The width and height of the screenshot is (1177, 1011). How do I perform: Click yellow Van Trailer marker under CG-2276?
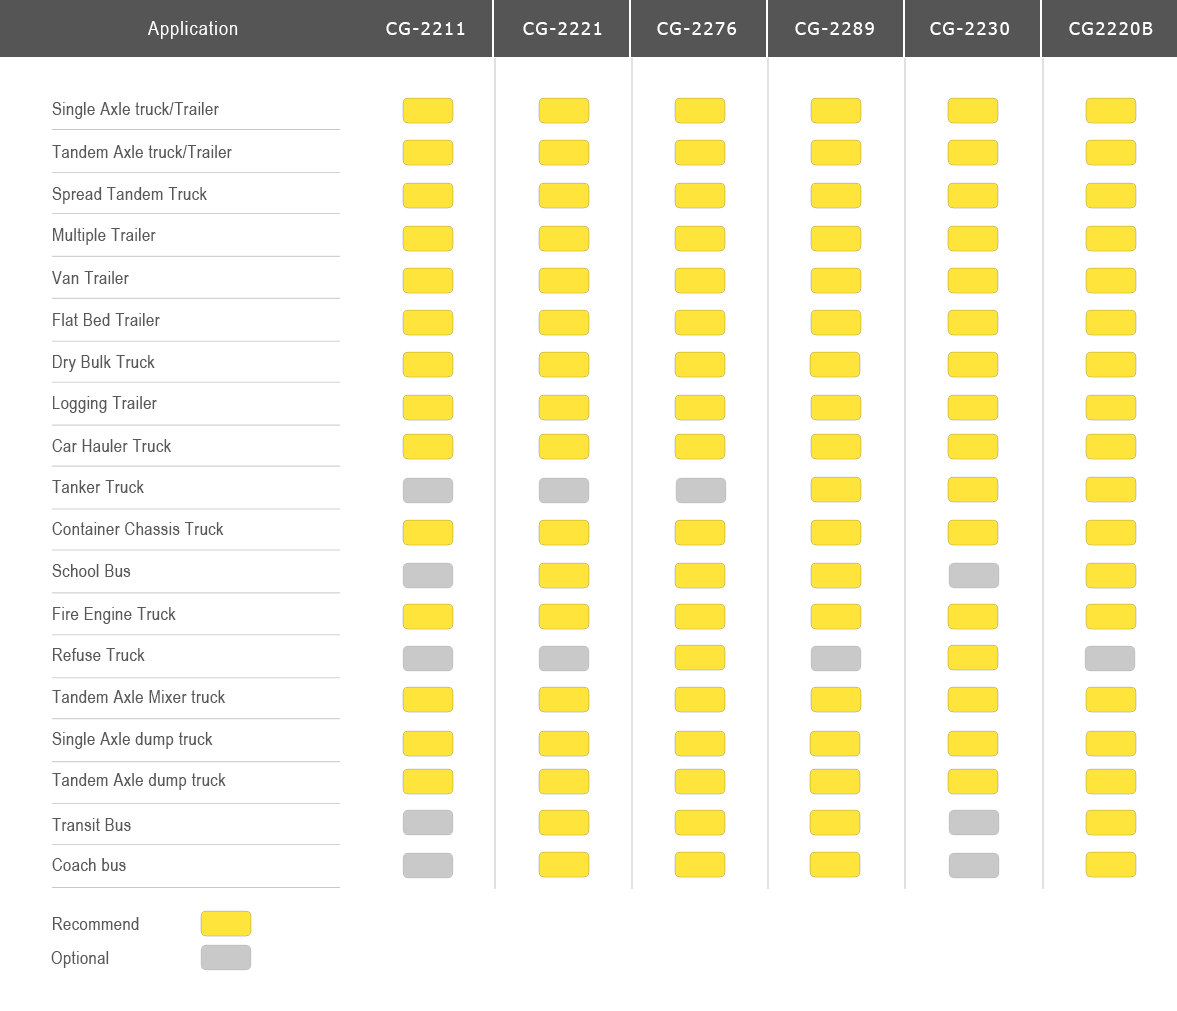tap(700, 281)
